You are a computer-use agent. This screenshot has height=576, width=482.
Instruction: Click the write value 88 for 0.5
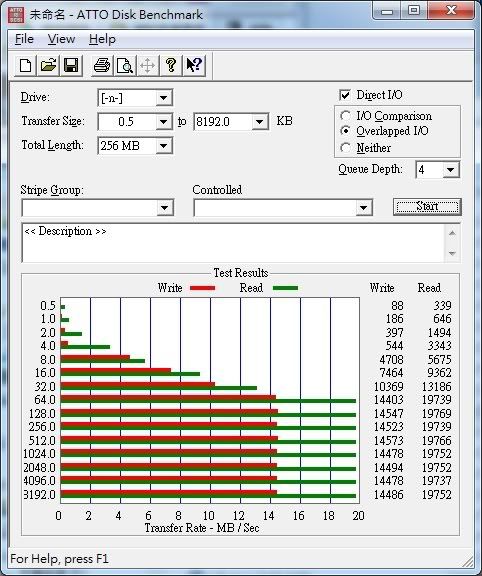pos(397,306)
